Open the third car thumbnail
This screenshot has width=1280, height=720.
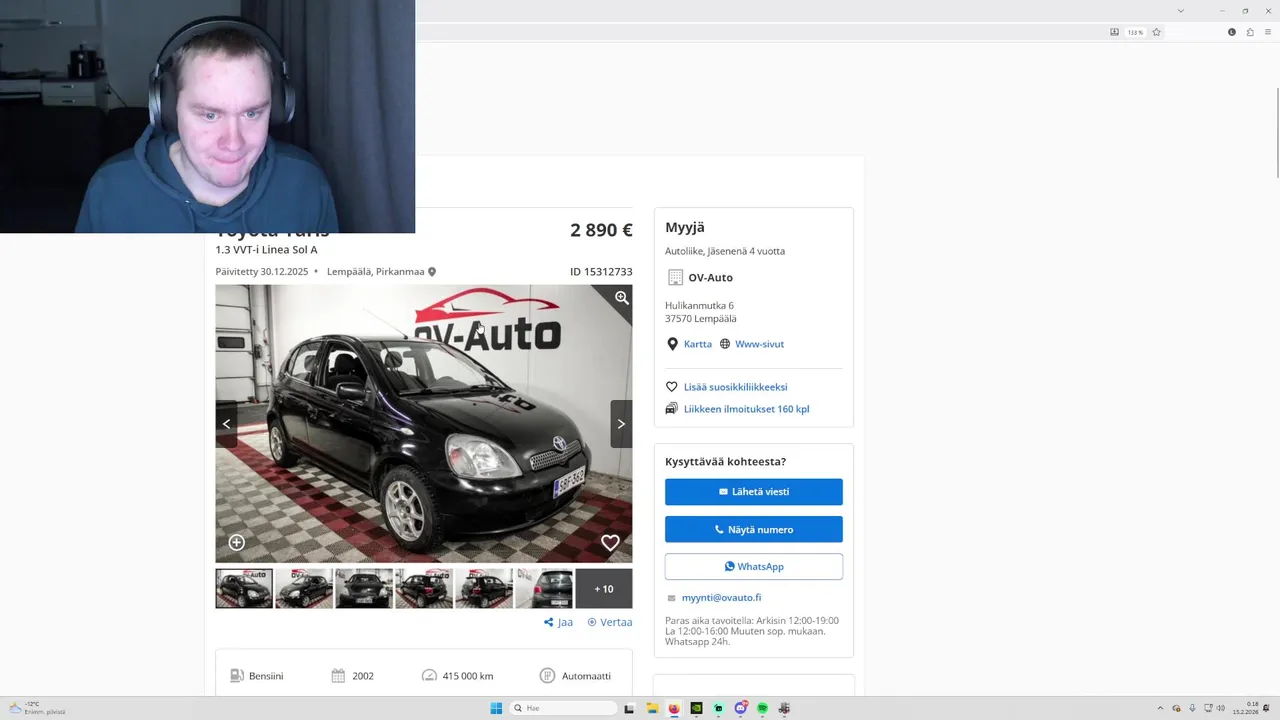(364, 589)
